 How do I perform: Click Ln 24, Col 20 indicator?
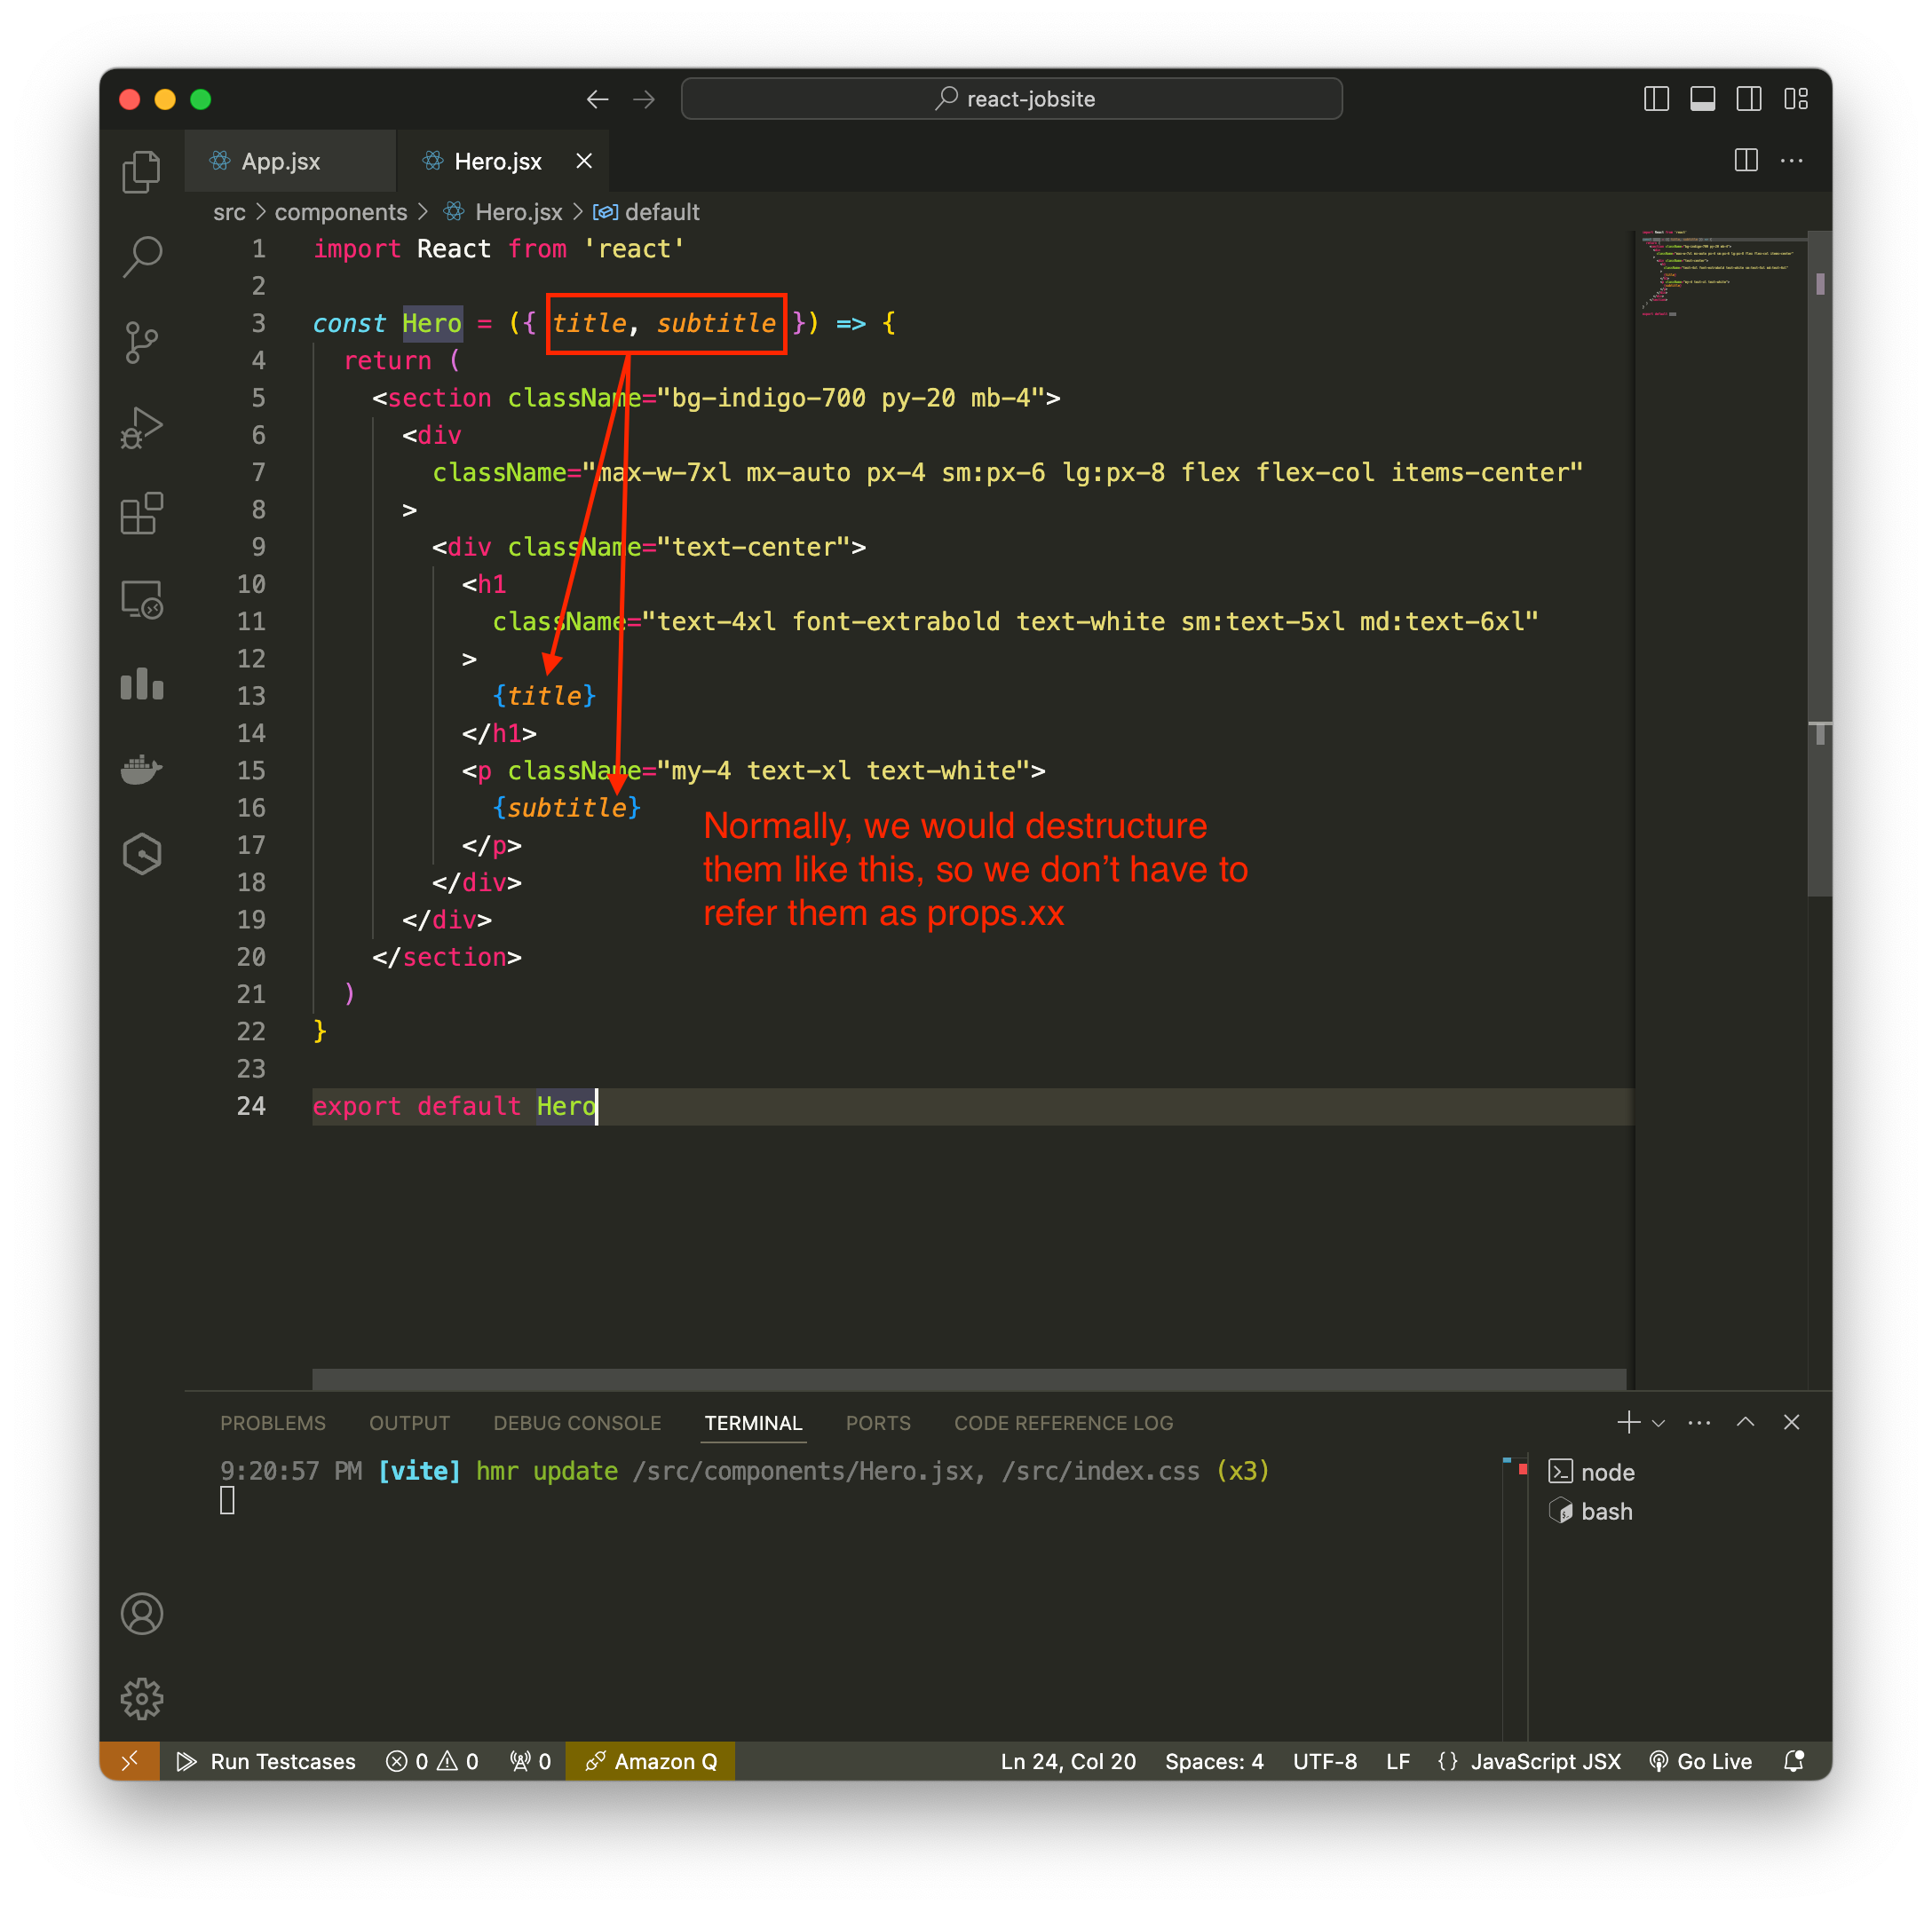point(1068,1761)
